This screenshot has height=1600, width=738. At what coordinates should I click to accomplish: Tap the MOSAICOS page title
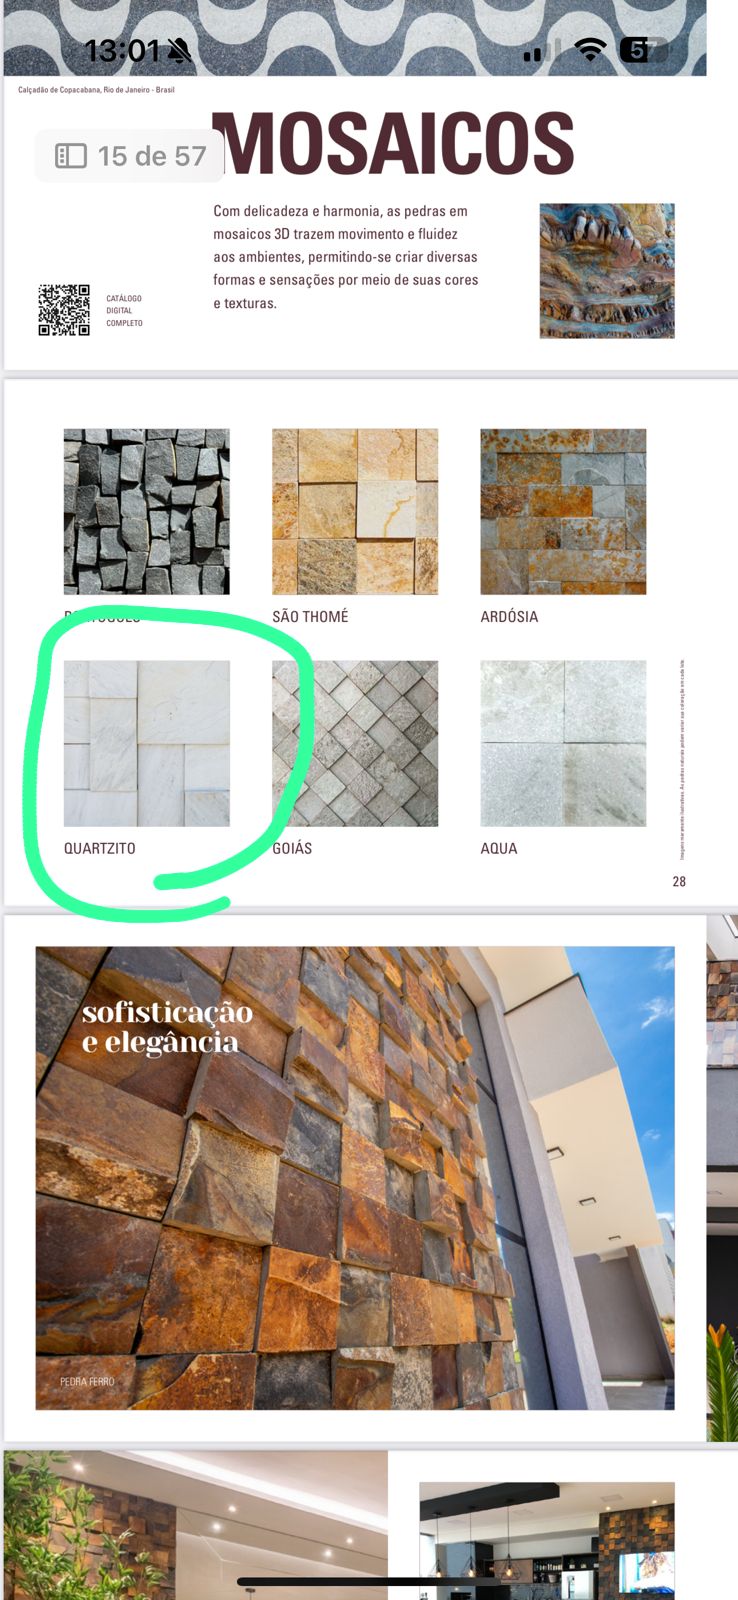tap(393, 143)
